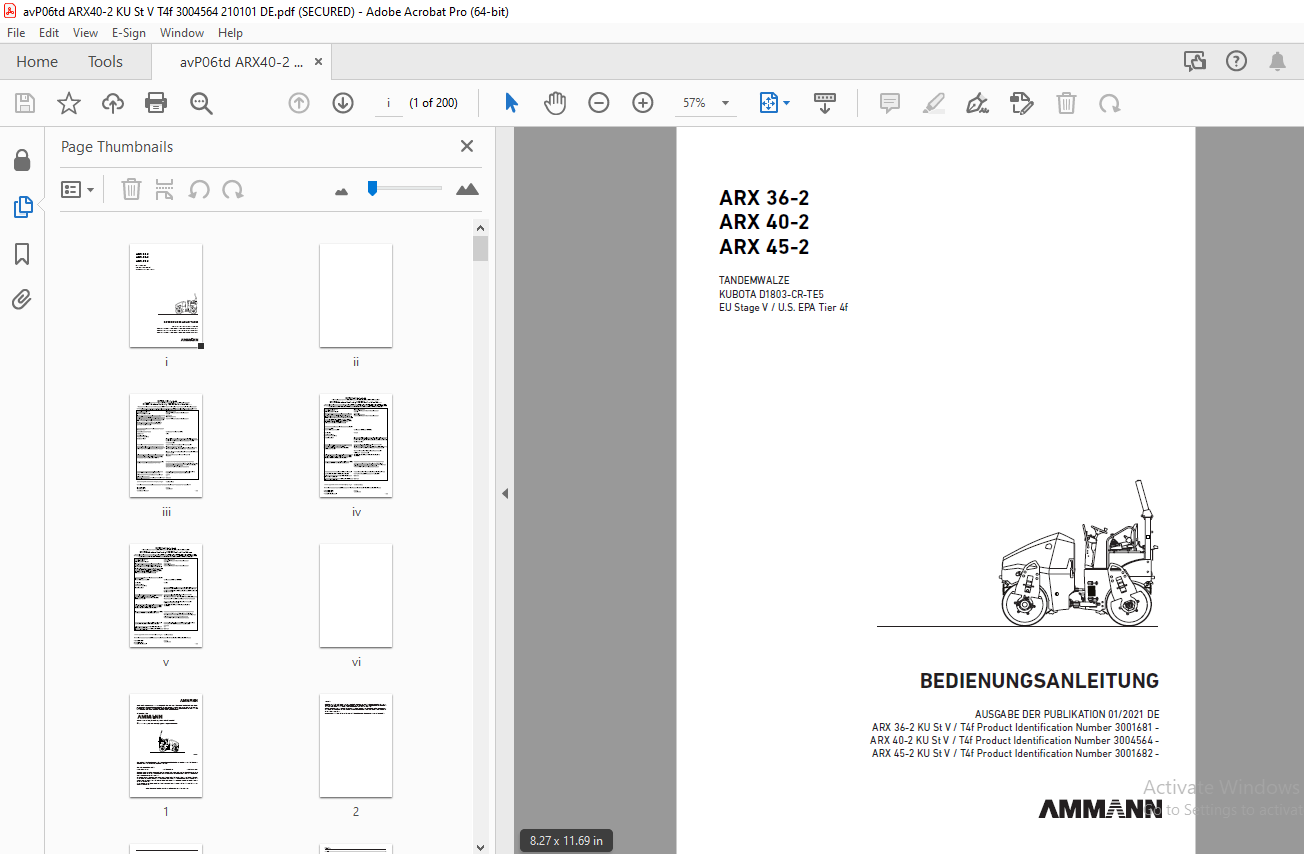
Task: Delete pages icon in thumbnails panel
Action: [x=131, y=189]
